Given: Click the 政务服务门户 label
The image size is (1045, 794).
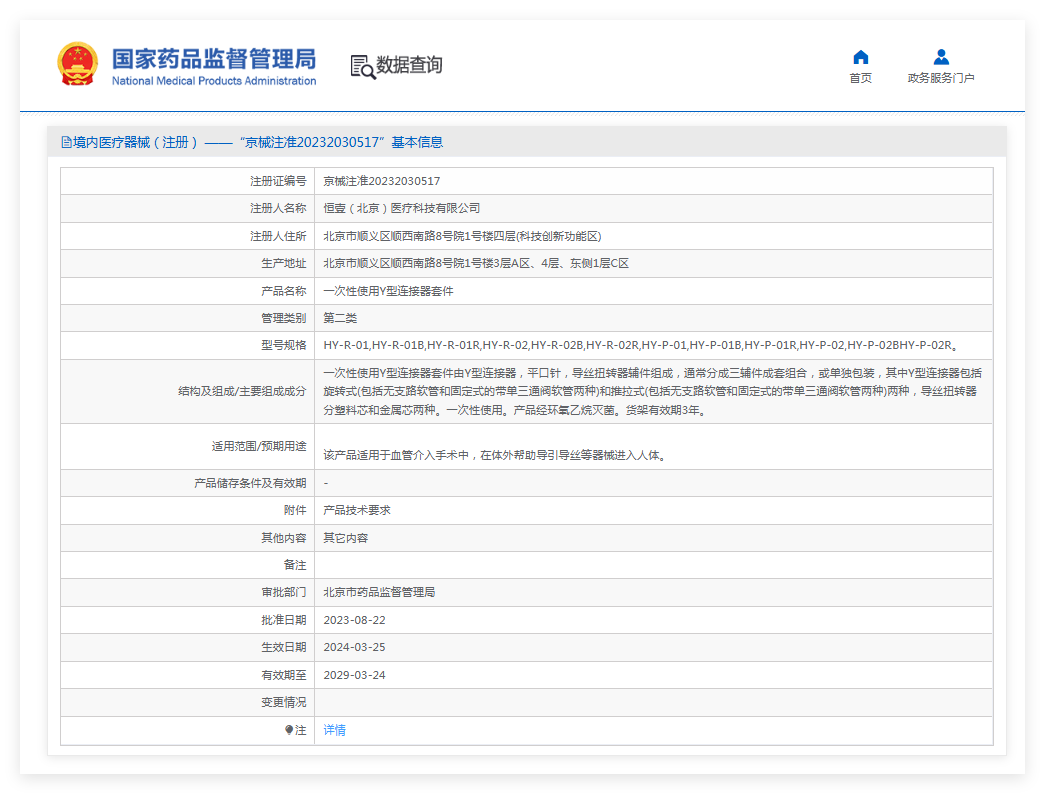Looking at the screenshot, I should coord(941,78).
